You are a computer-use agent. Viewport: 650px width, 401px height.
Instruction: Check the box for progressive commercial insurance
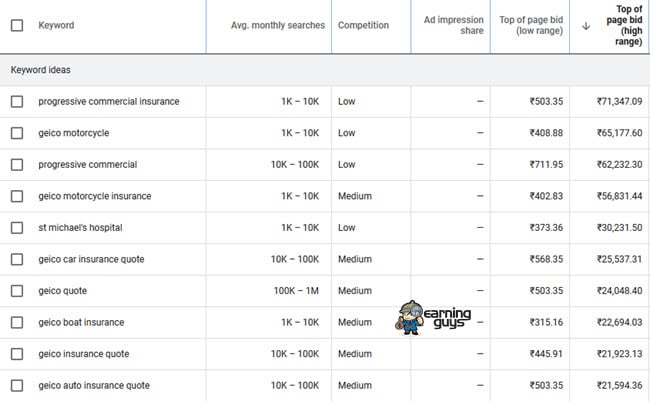[17, 102]
